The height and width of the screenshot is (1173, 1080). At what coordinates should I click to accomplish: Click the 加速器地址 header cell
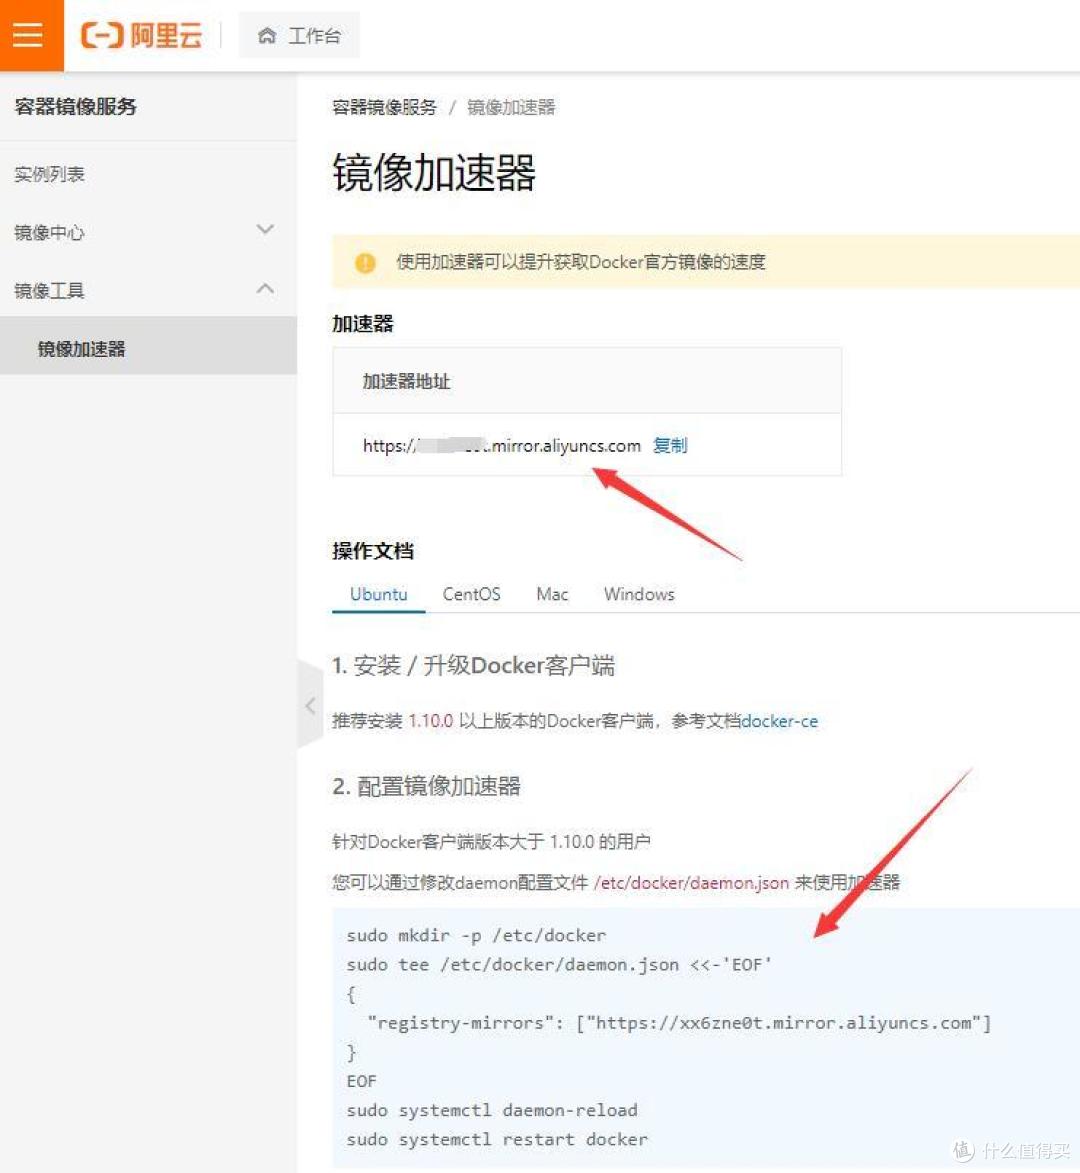pyautogui.click(x=587, y=381)
